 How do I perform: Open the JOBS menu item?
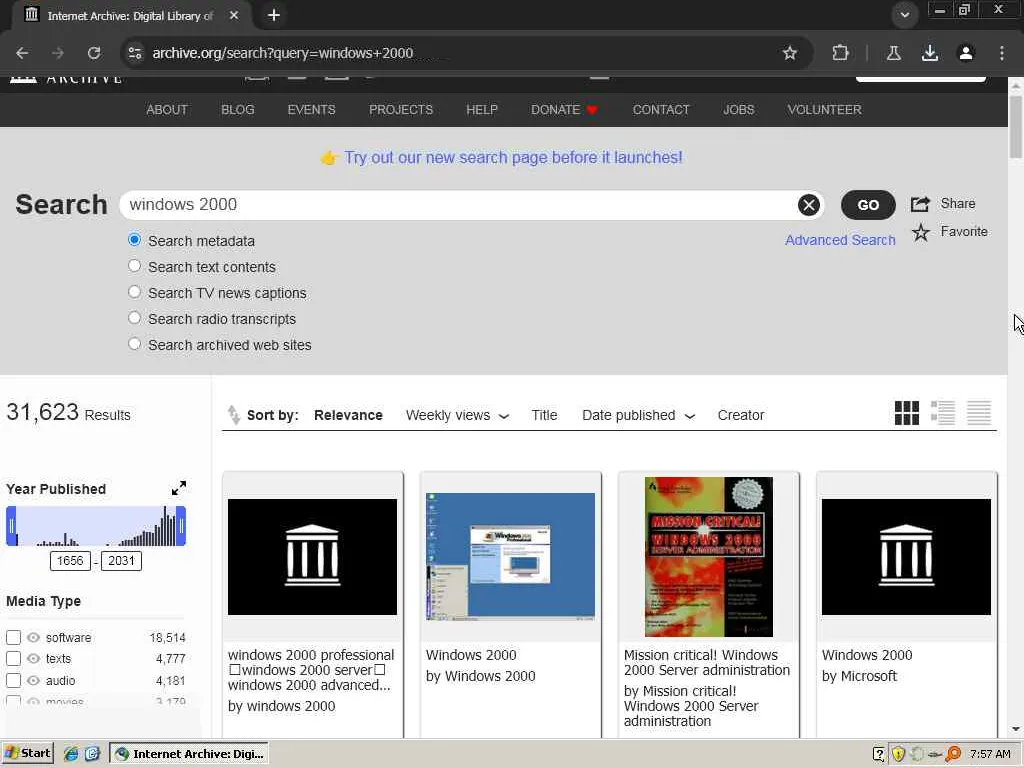point(739,110)
